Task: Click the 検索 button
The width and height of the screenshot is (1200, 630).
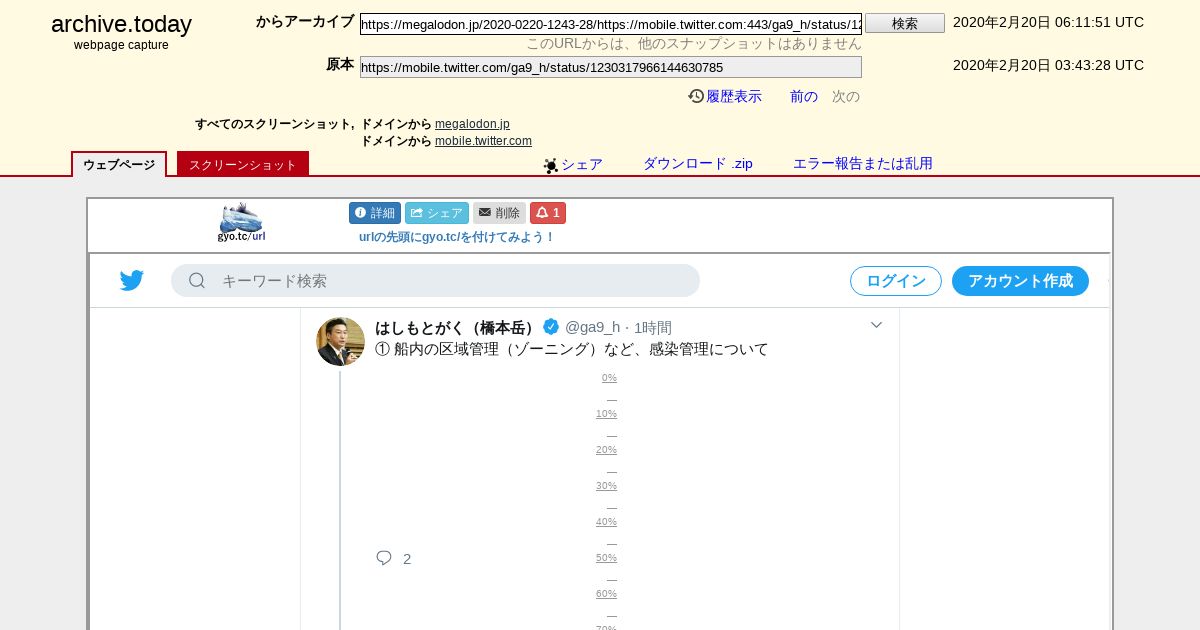Action: [x=905, y=23]
